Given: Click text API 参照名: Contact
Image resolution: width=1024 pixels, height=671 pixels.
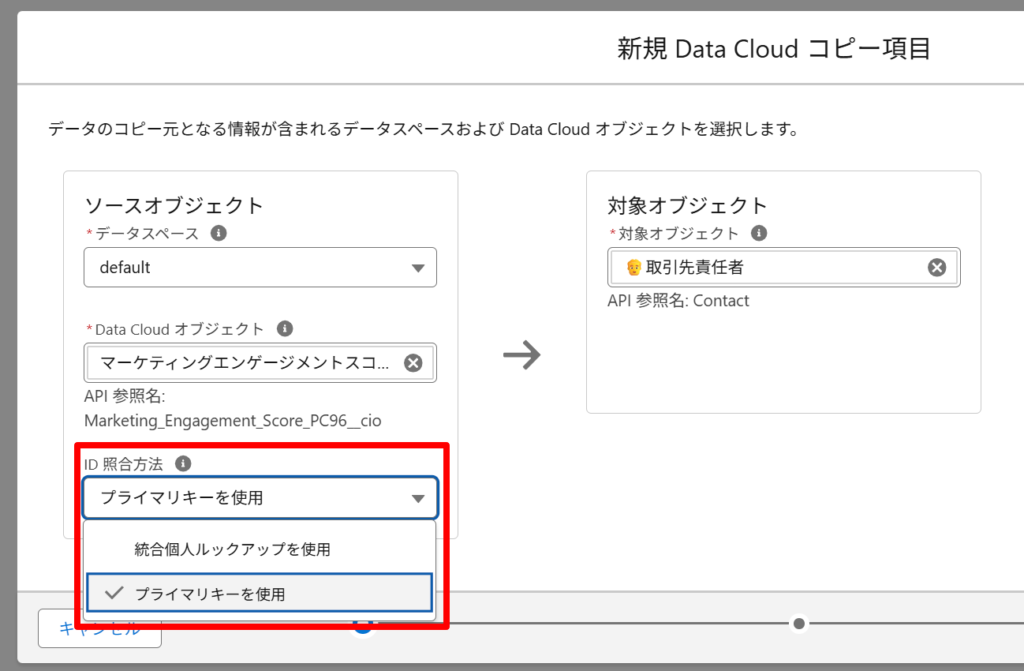Looking at the screenshot, I should click(x=678, y=301).
